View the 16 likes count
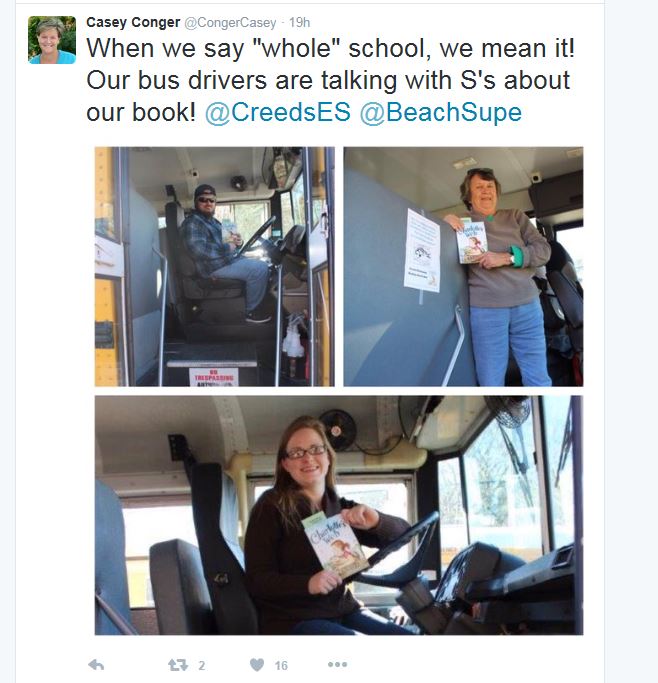658x683 pixels. pyautogui.click(x=281, y=665)
